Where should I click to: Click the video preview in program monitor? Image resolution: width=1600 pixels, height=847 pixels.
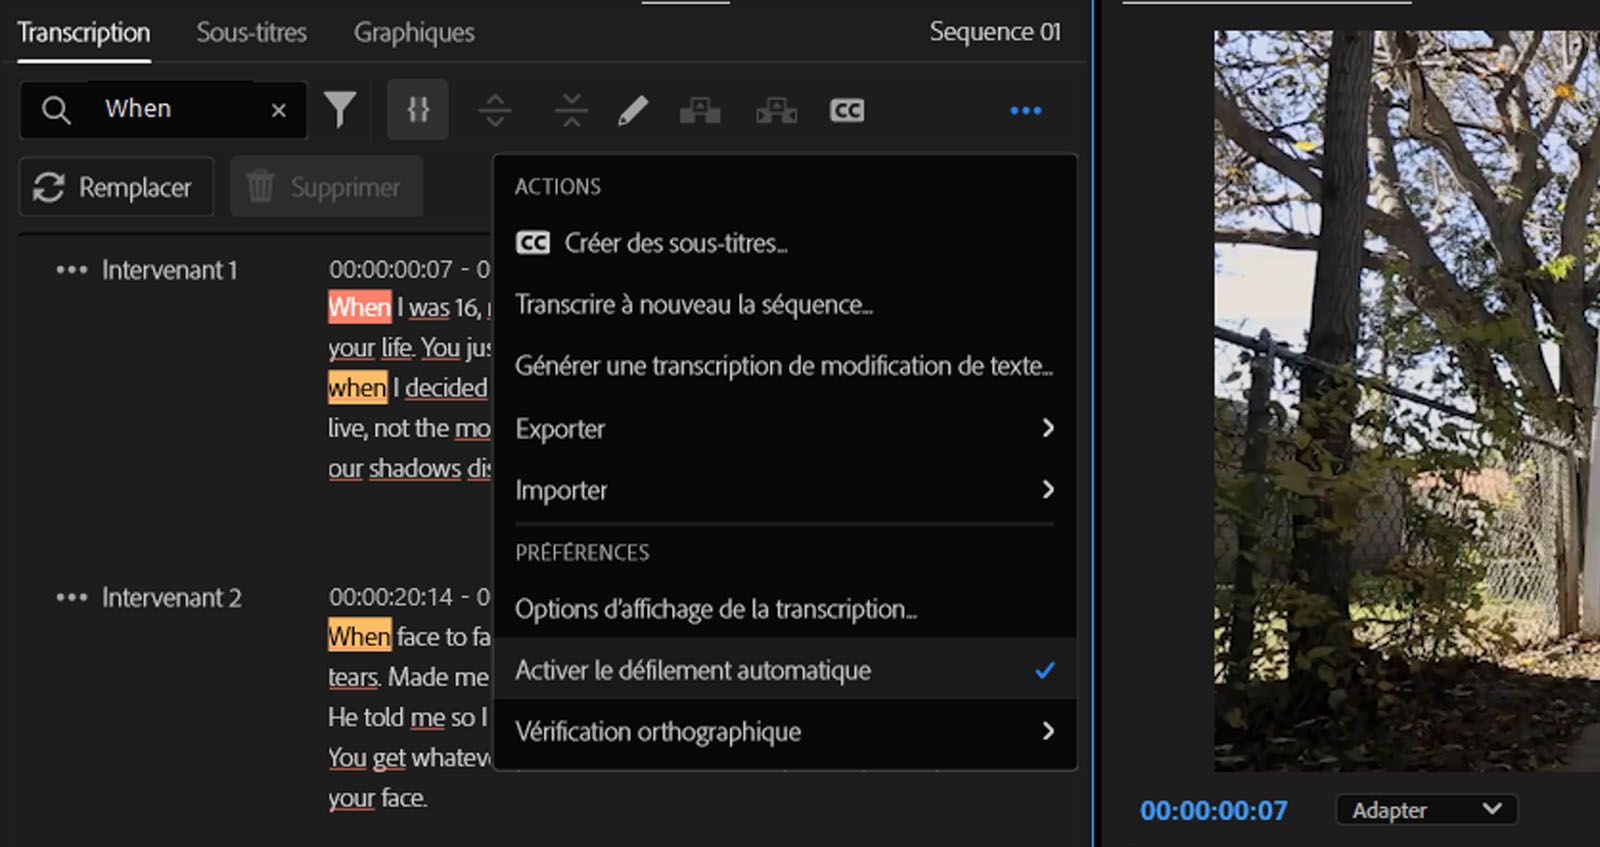(1407, 400)
